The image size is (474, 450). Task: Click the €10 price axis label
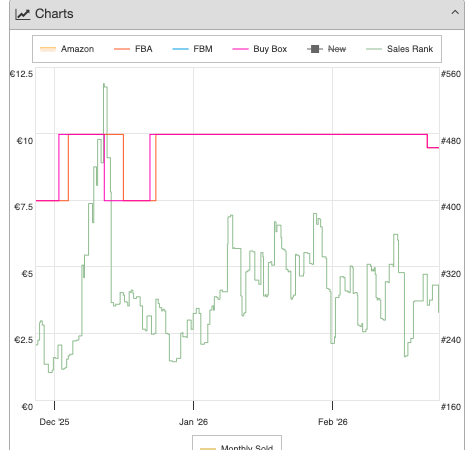tap(25, 141)
